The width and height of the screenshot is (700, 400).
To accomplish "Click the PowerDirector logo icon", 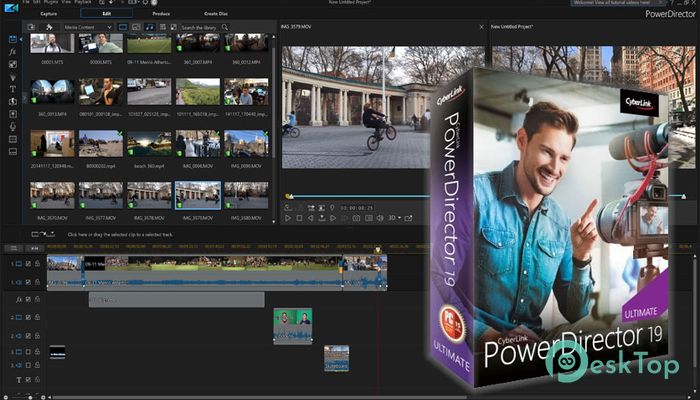I will 11,8.
